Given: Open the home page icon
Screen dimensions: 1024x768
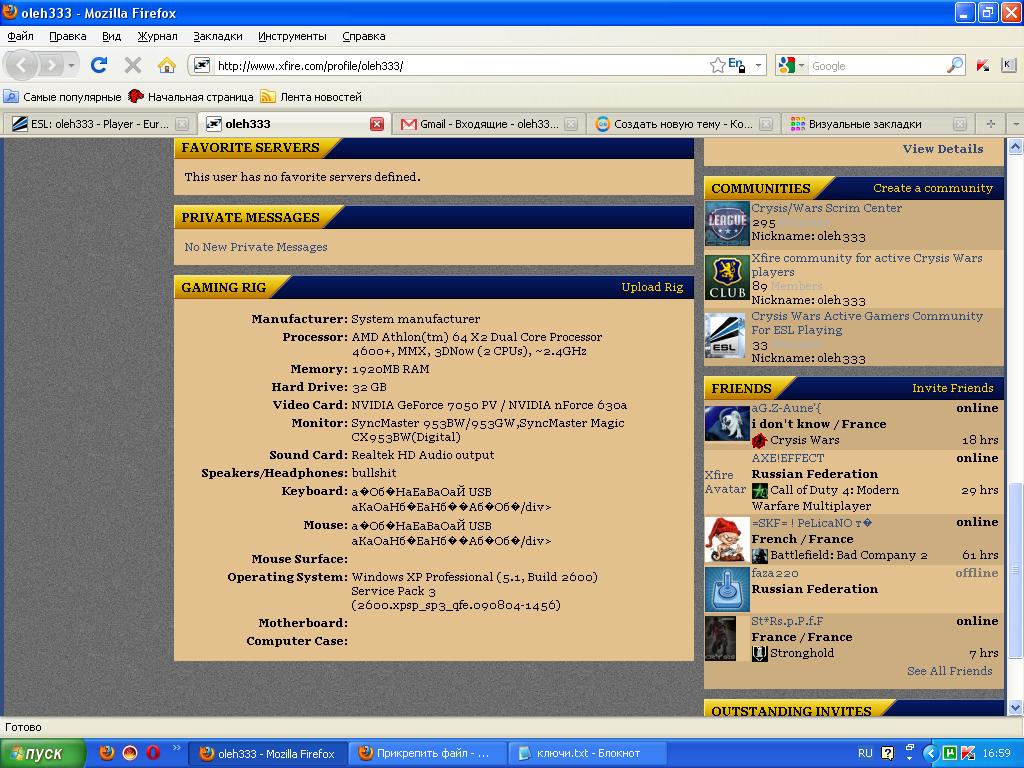Looking at the screenshot, I should (x=167, y=65).
